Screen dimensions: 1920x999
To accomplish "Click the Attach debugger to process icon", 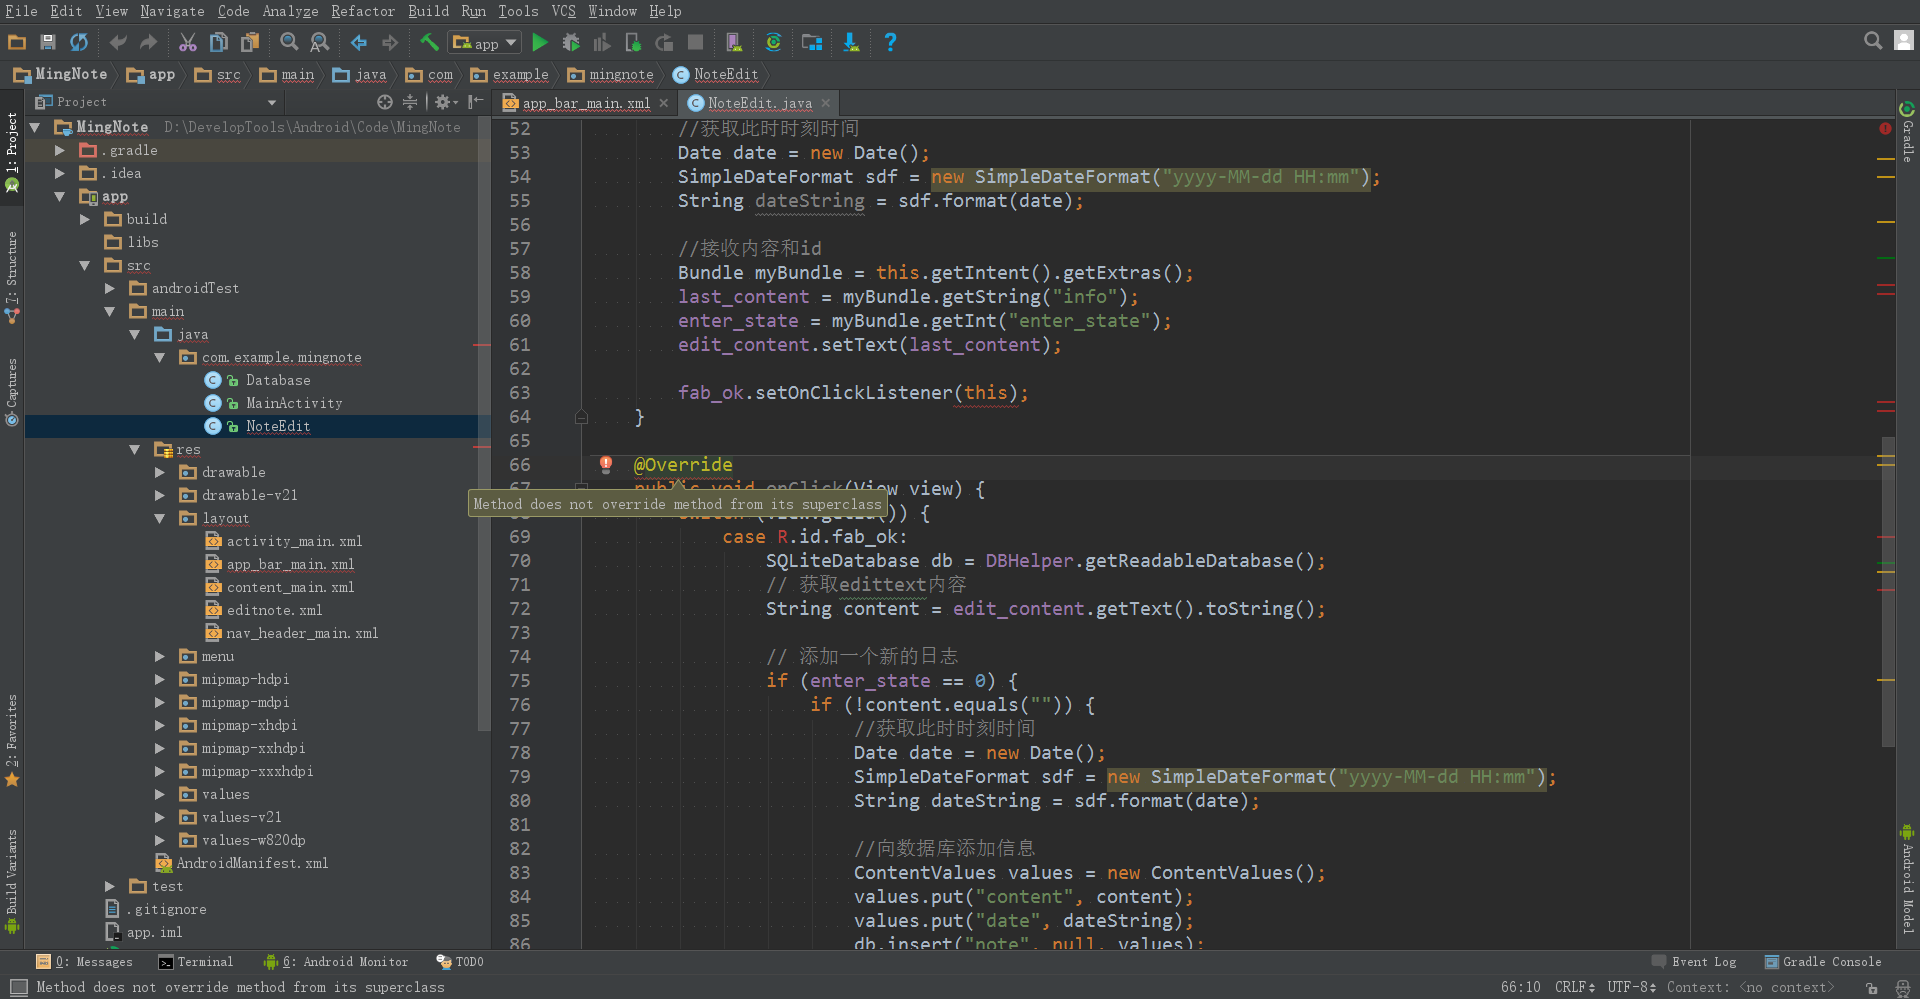I will [x=633, y=42].
